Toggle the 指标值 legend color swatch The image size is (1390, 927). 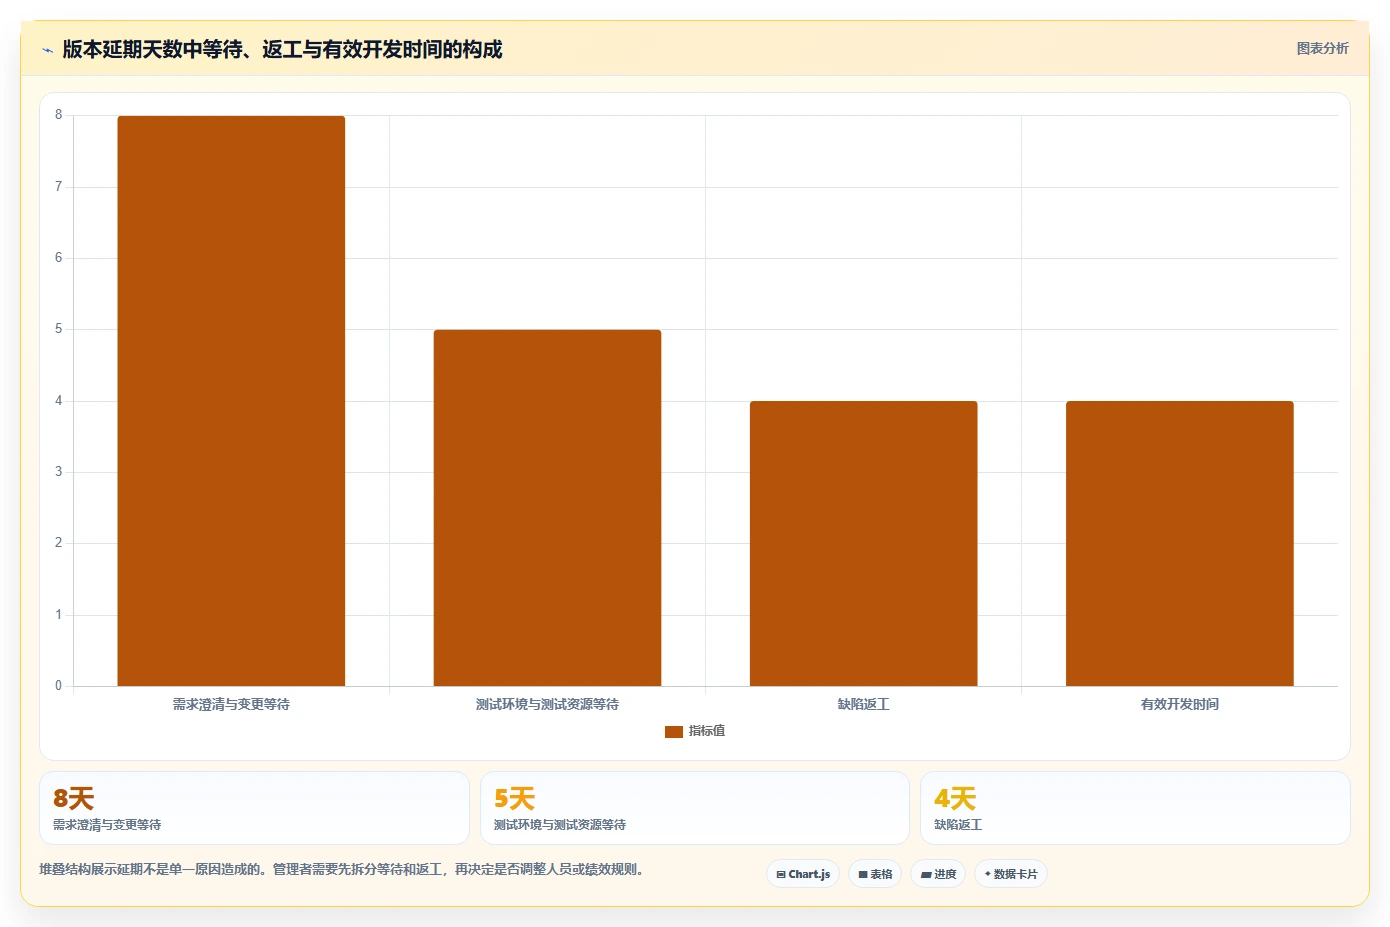(673, 732)
